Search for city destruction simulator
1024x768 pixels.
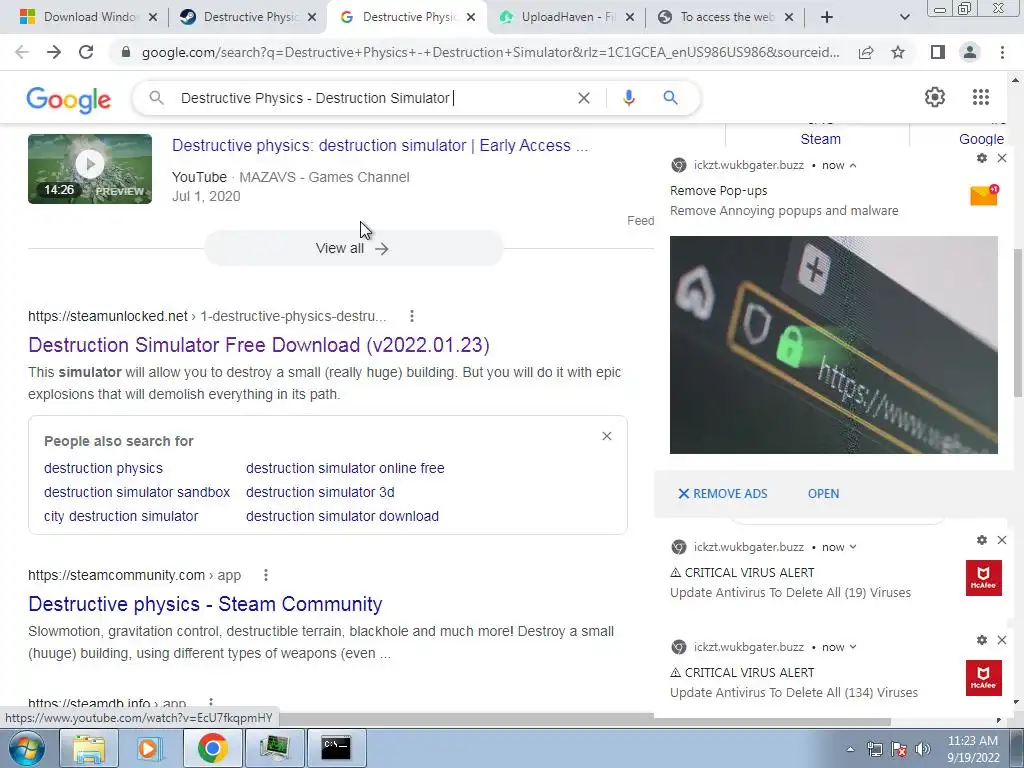tap(121, 516)
